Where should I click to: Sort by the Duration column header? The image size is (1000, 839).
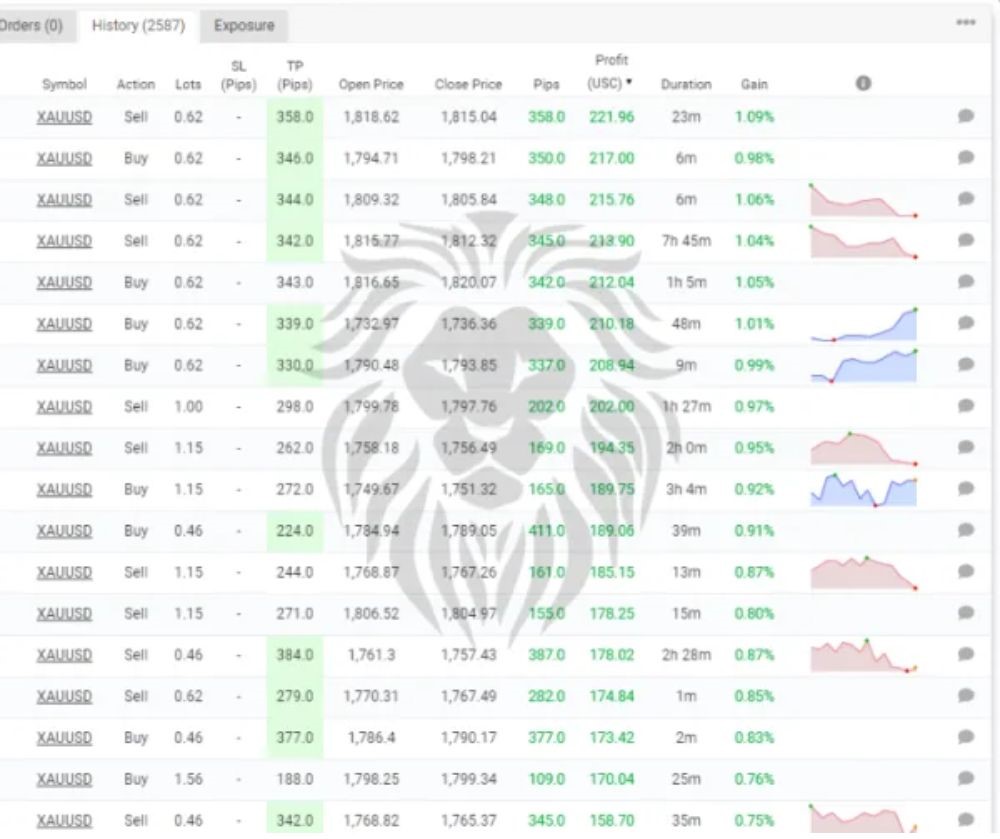(686, 84)
